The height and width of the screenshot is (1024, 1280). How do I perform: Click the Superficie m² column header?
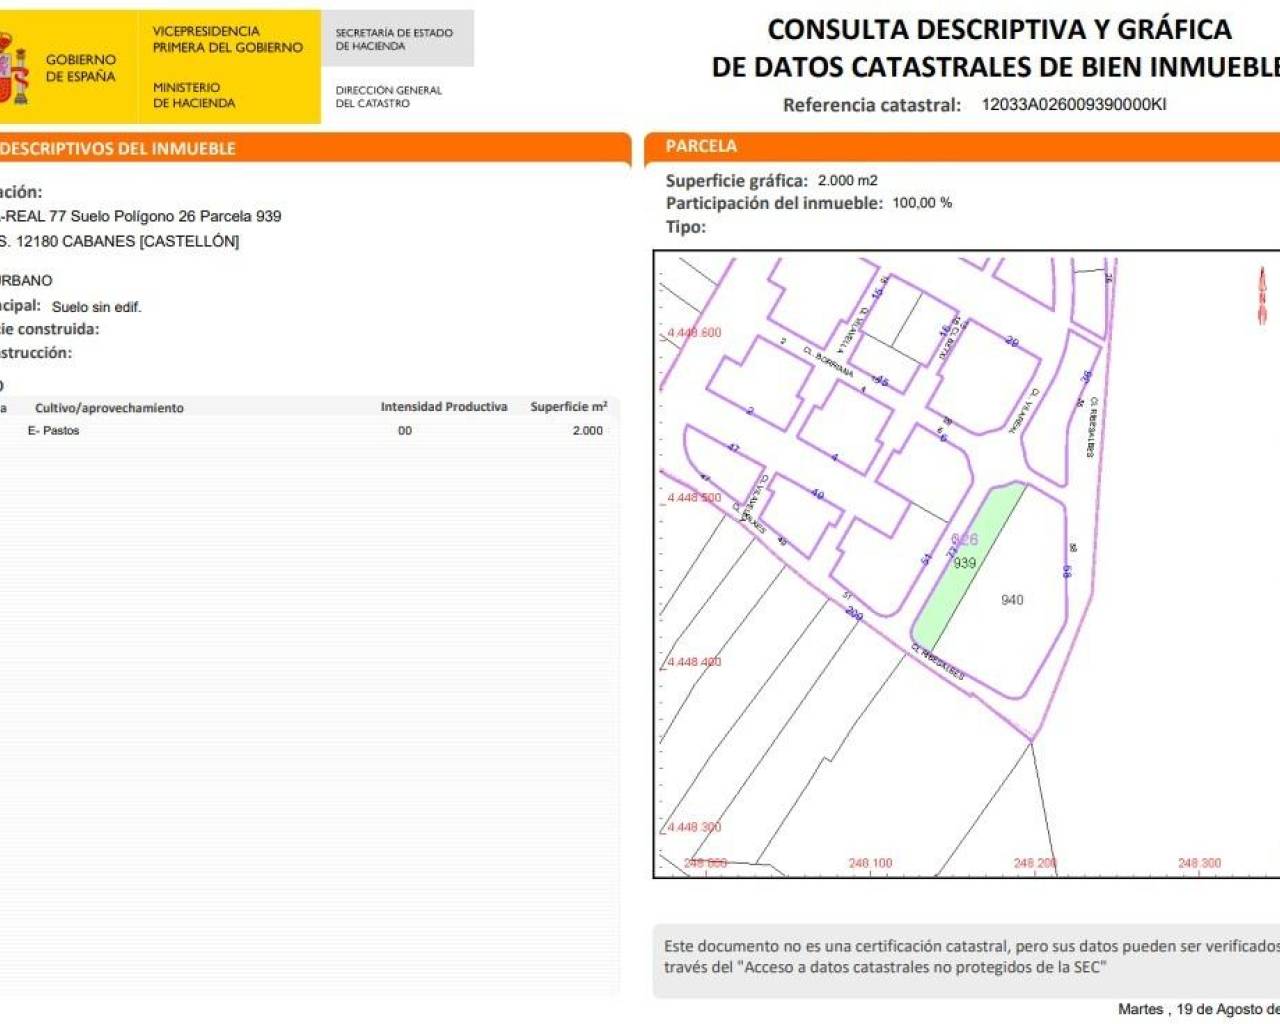568,407
